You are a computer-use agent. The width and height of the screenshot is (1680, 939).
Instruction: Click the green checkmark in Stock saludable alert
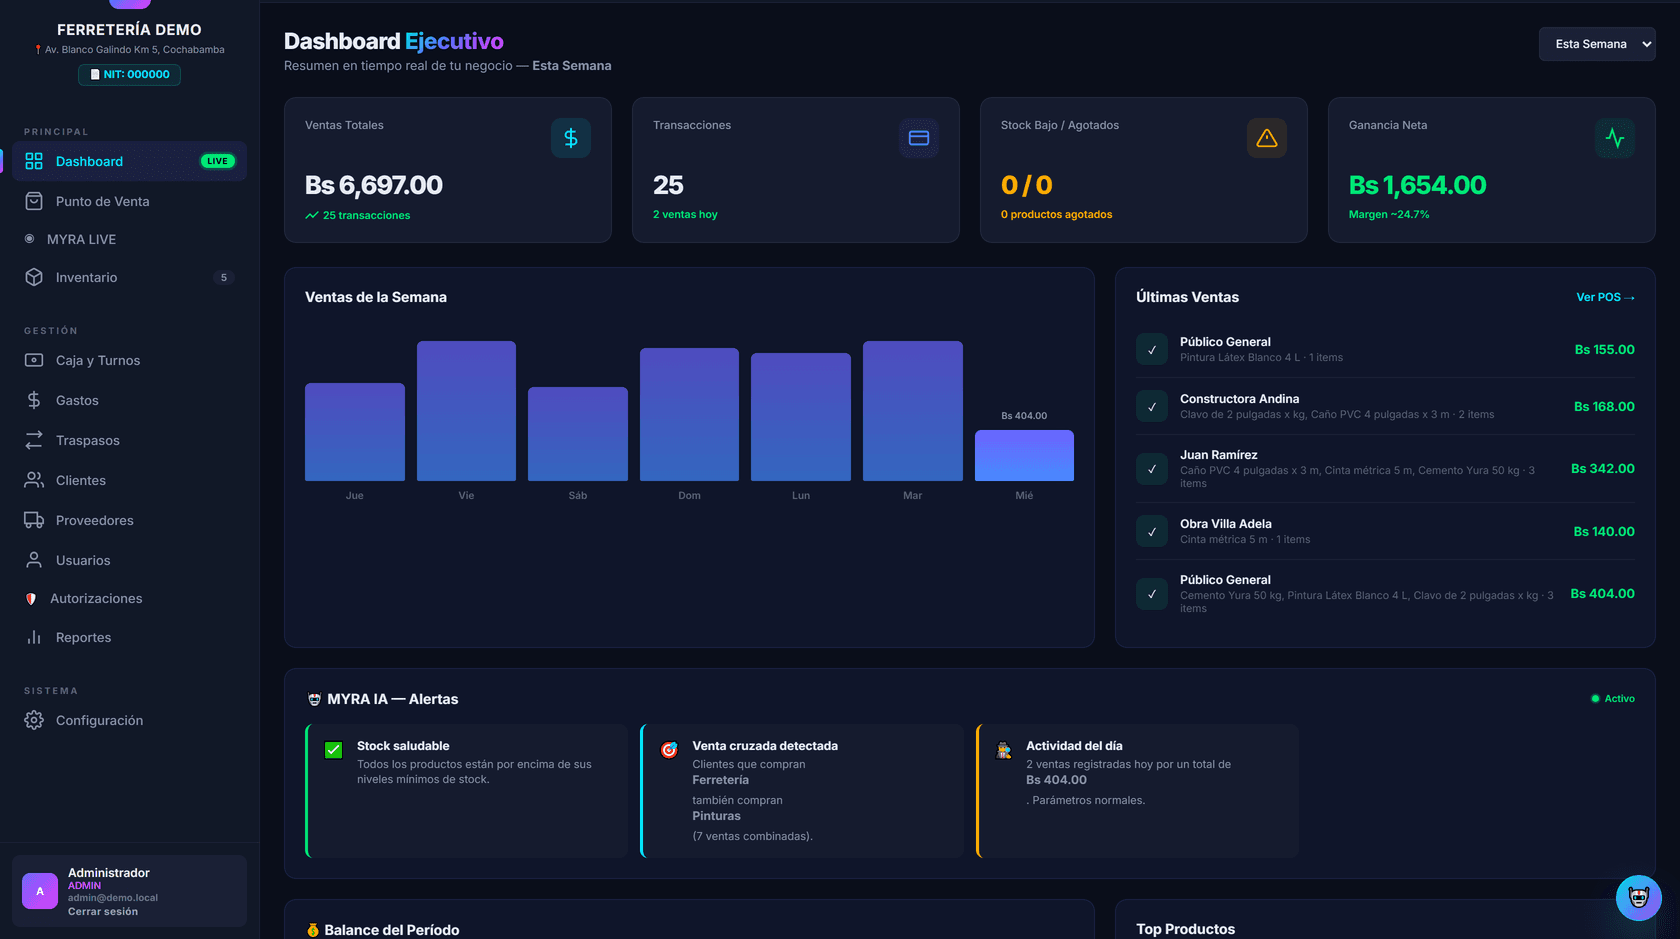pyautogui.click(x=334, y=750)
